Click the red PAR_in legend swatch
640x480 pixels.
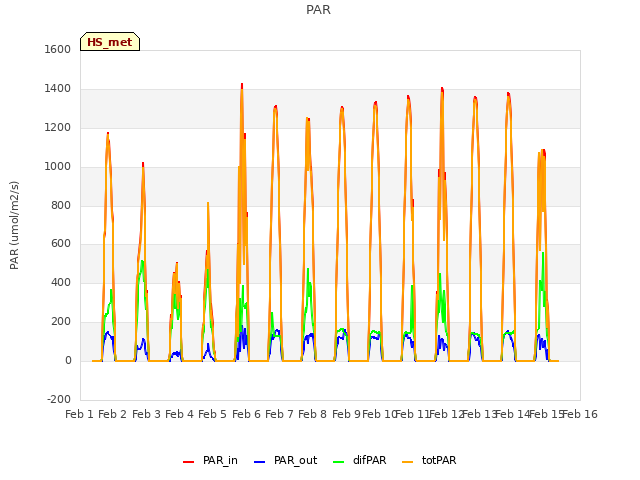[x=189, y=462]
